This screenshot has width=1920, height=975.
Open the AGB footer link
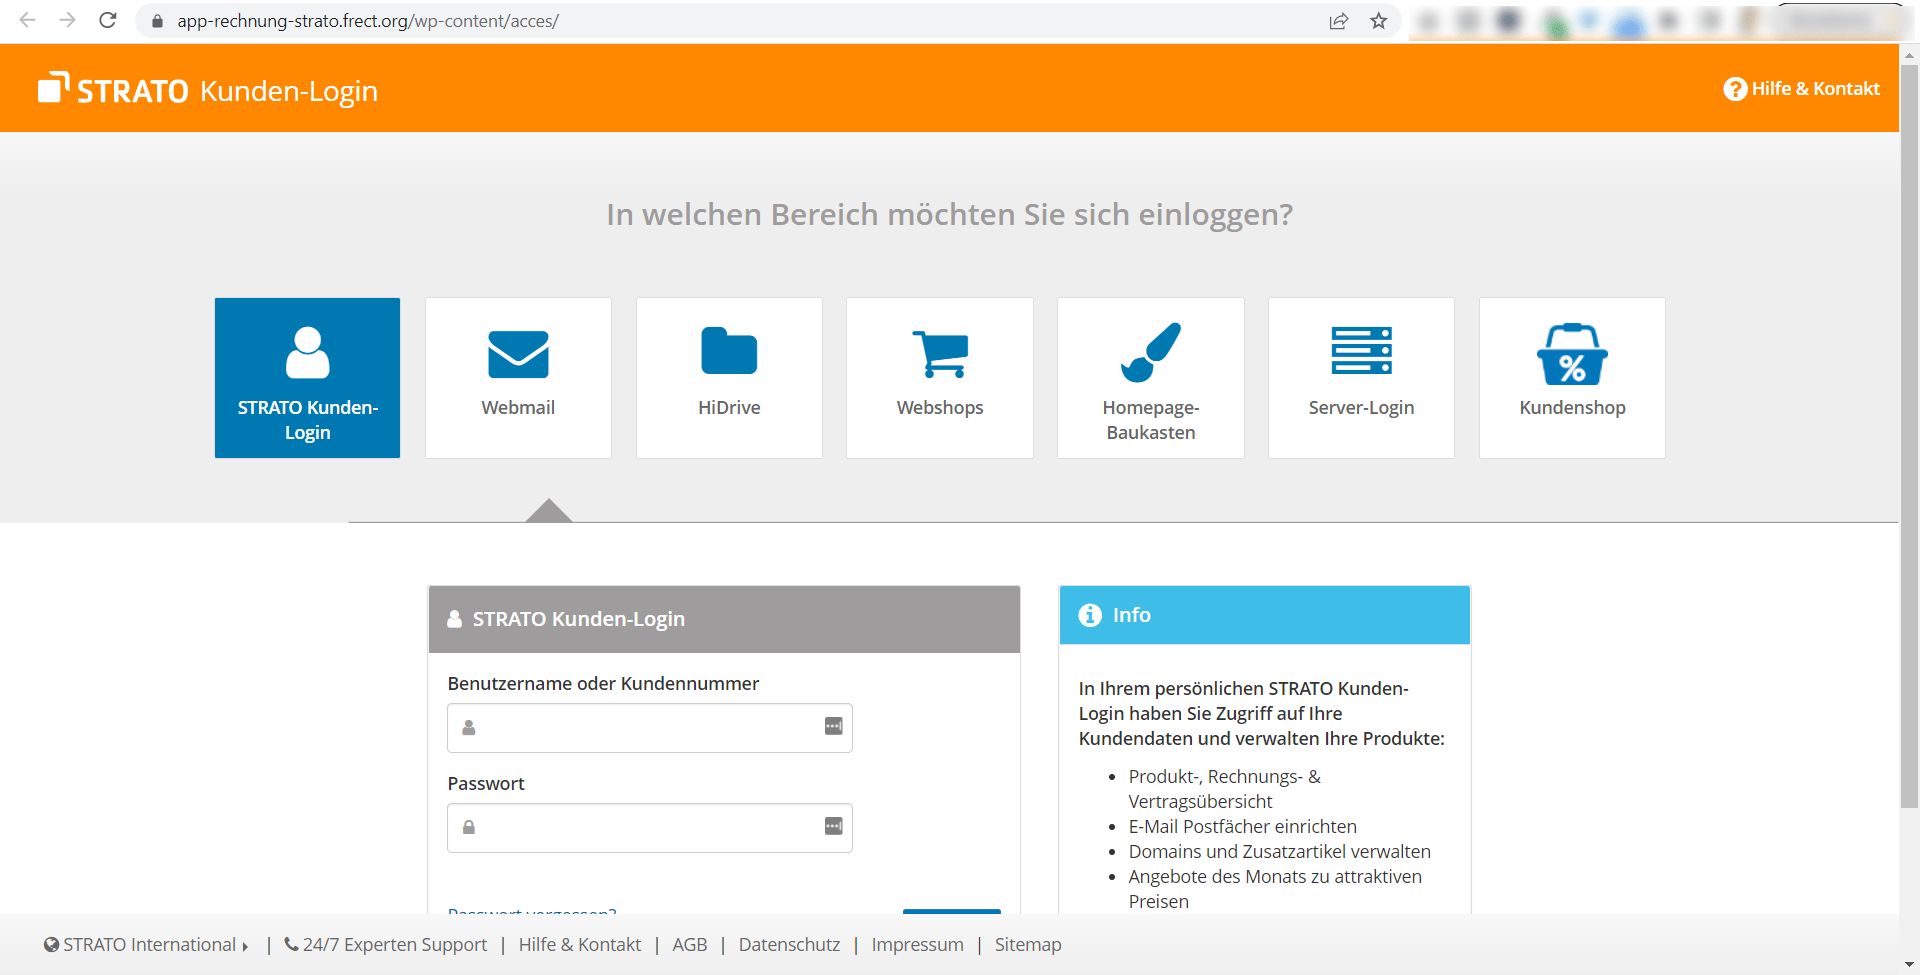click(x=690, y=945)
